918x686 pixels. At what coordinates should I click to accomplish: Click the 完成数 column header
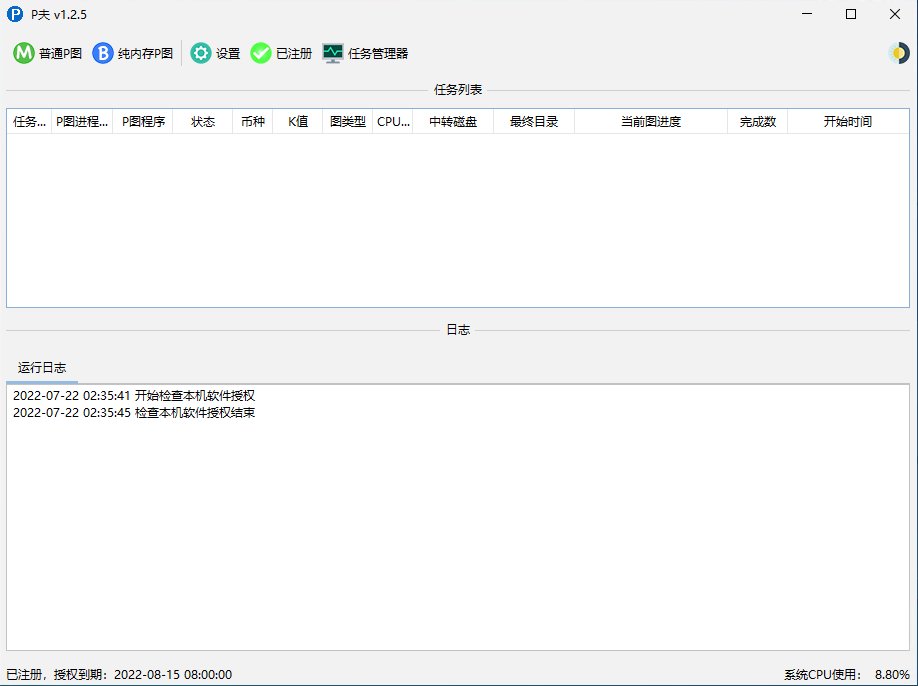coord(757,122)
